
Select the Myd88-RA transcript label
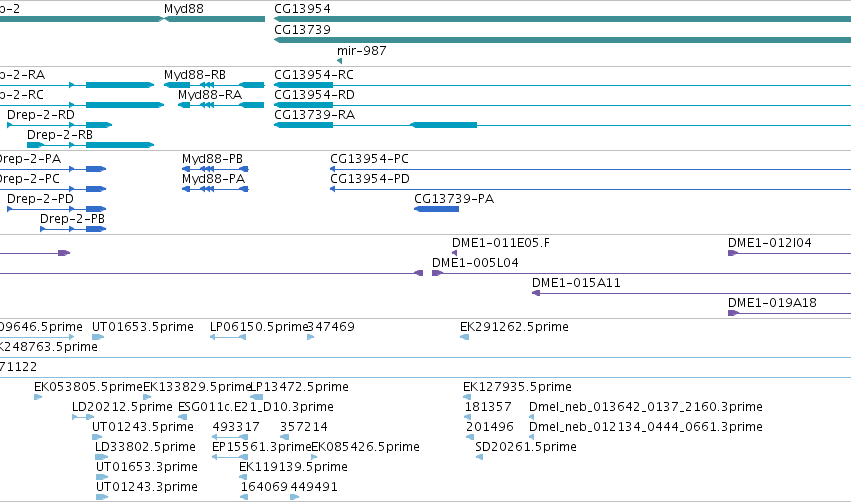tap(210, 95)
